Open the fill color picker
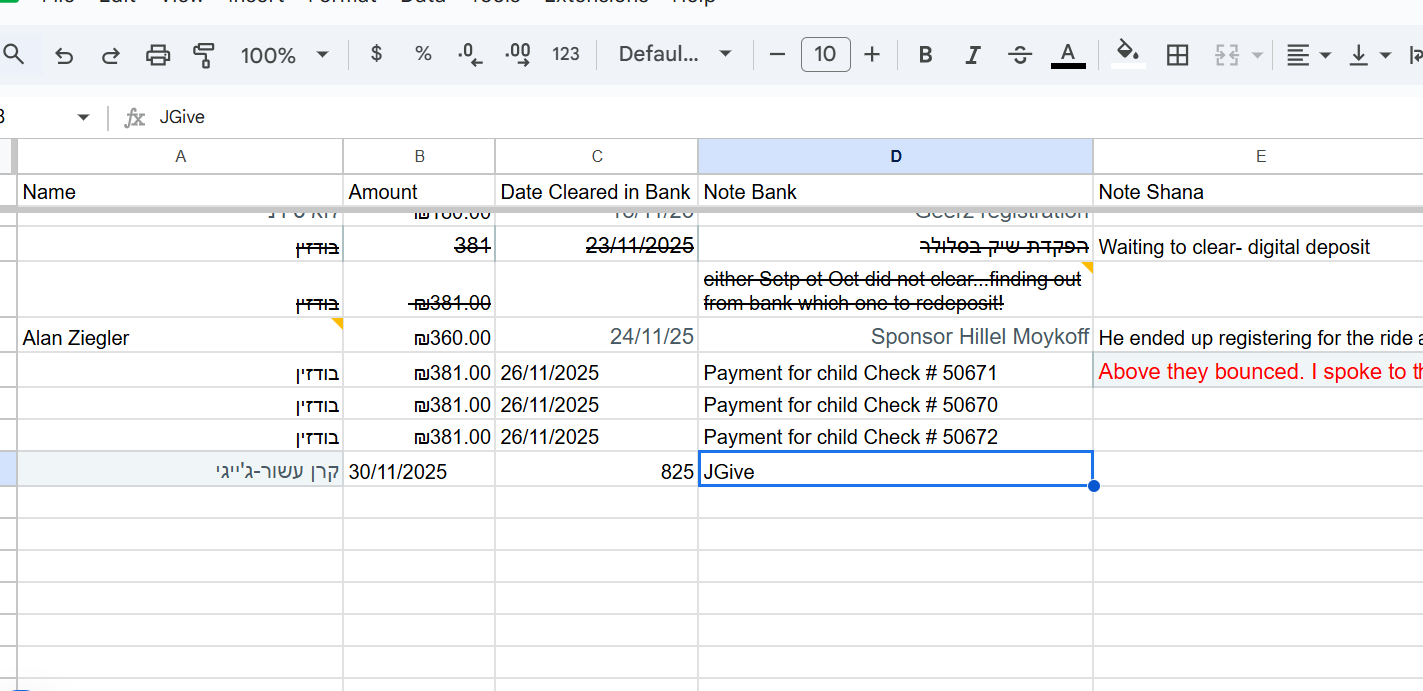Viewport: 1423px width, 691px height. 1128,54
